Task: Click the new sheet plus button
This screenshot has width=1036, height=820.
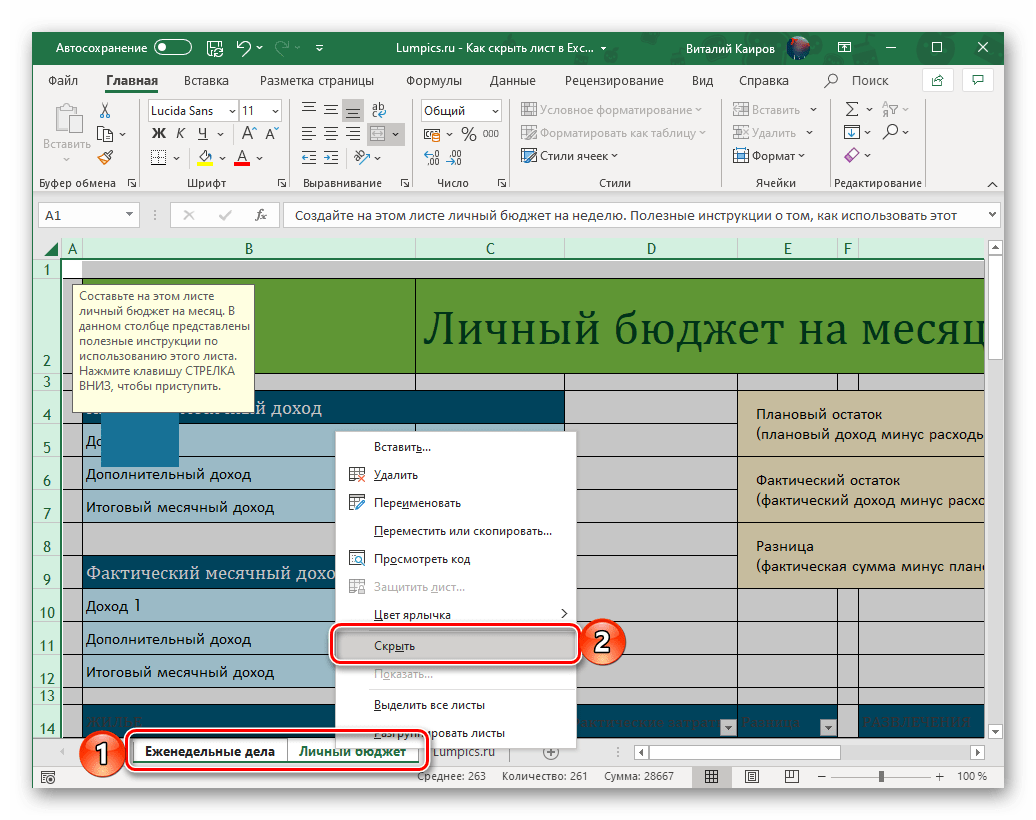Action: [x=550, y=751]
